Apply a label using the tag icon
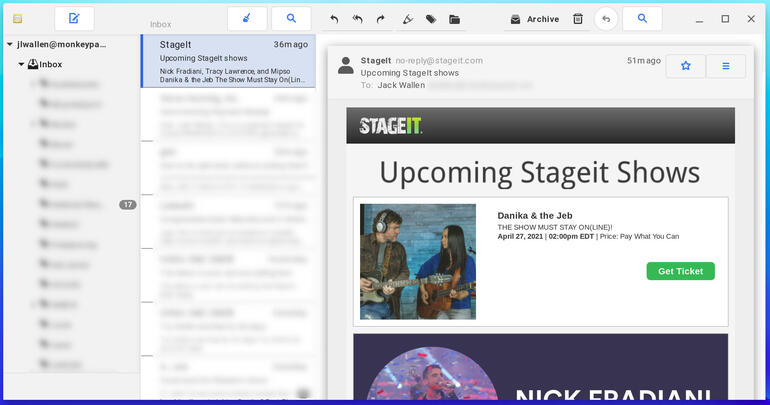Screen dimensions: 770x405 point(431,19)
